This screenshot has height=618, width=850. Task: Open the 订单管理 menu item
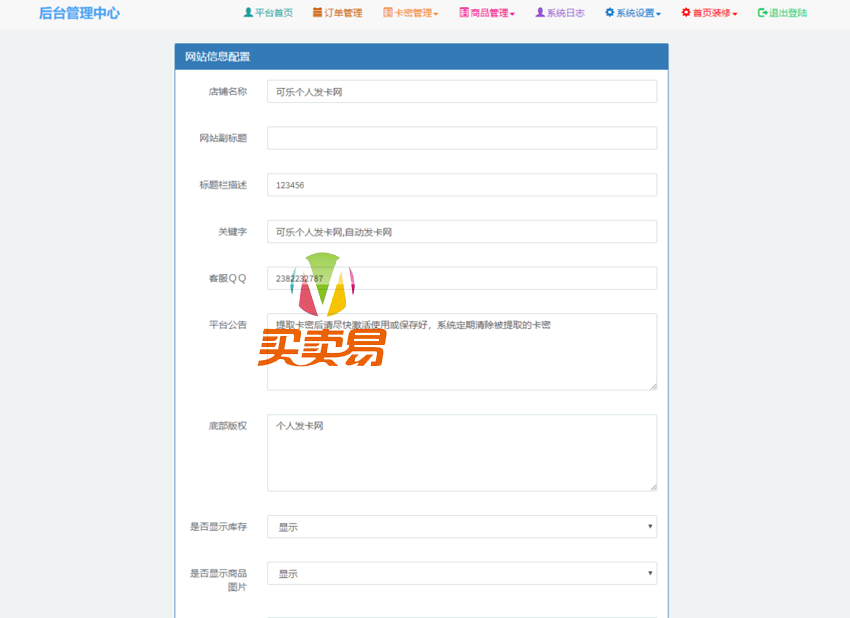(x=343, y=13)
